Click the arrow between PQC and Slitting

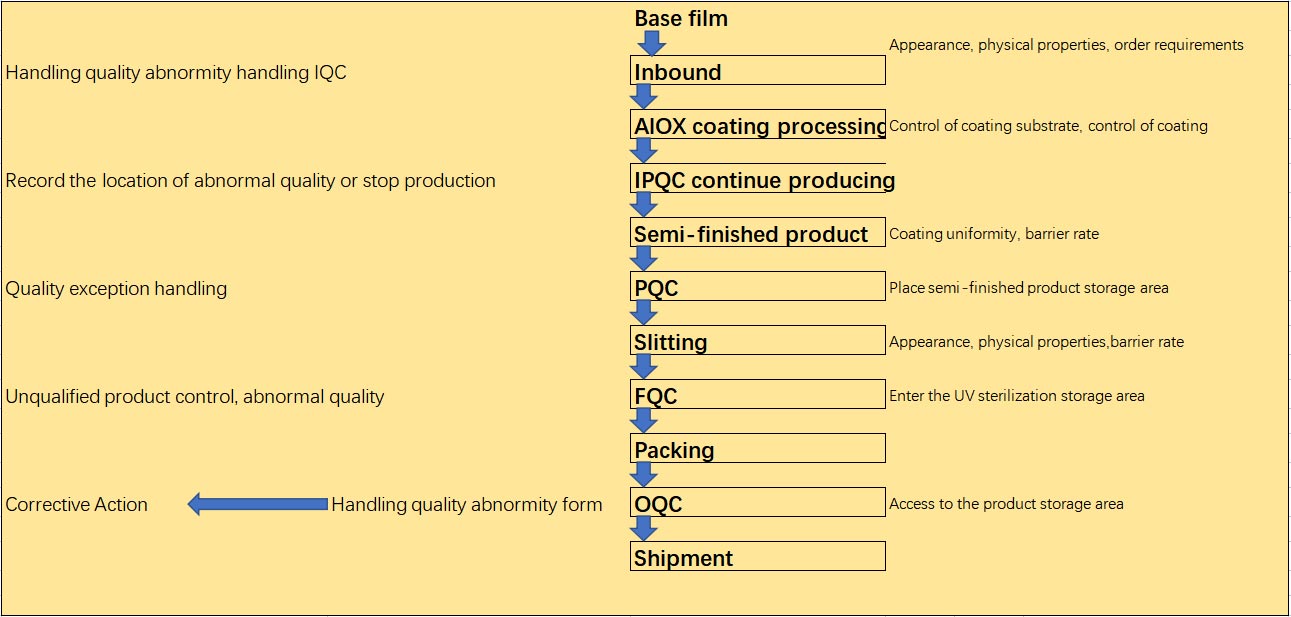(644, 312)
